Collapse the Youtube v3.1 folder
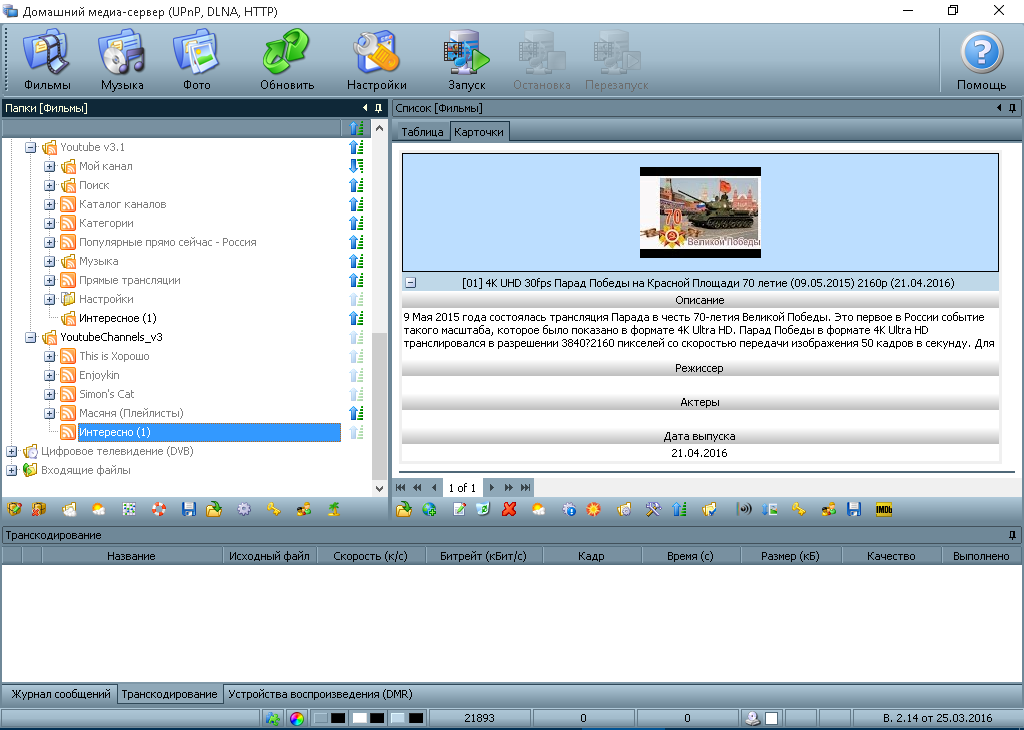 [31, 147]
